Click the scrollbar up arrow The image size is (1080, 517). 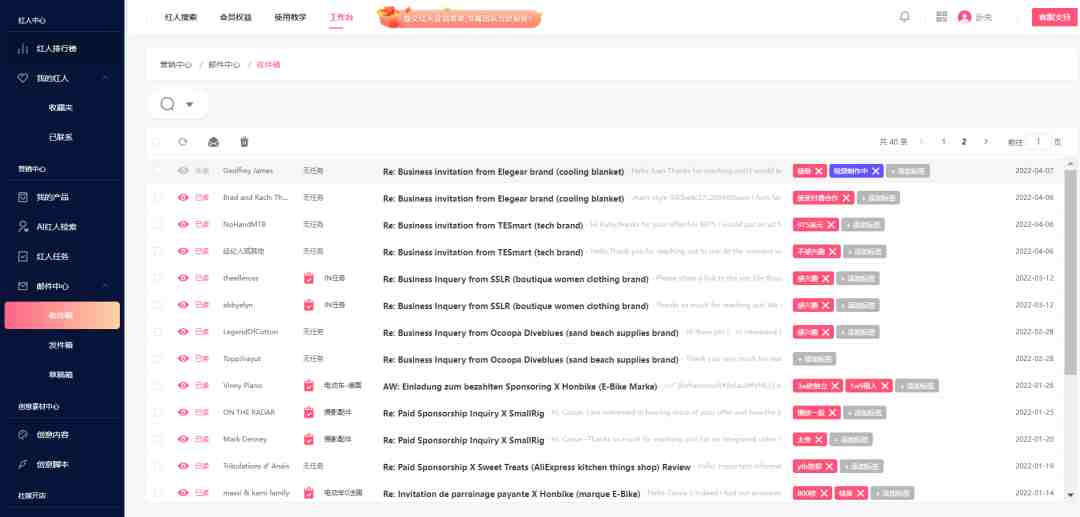1070,164
